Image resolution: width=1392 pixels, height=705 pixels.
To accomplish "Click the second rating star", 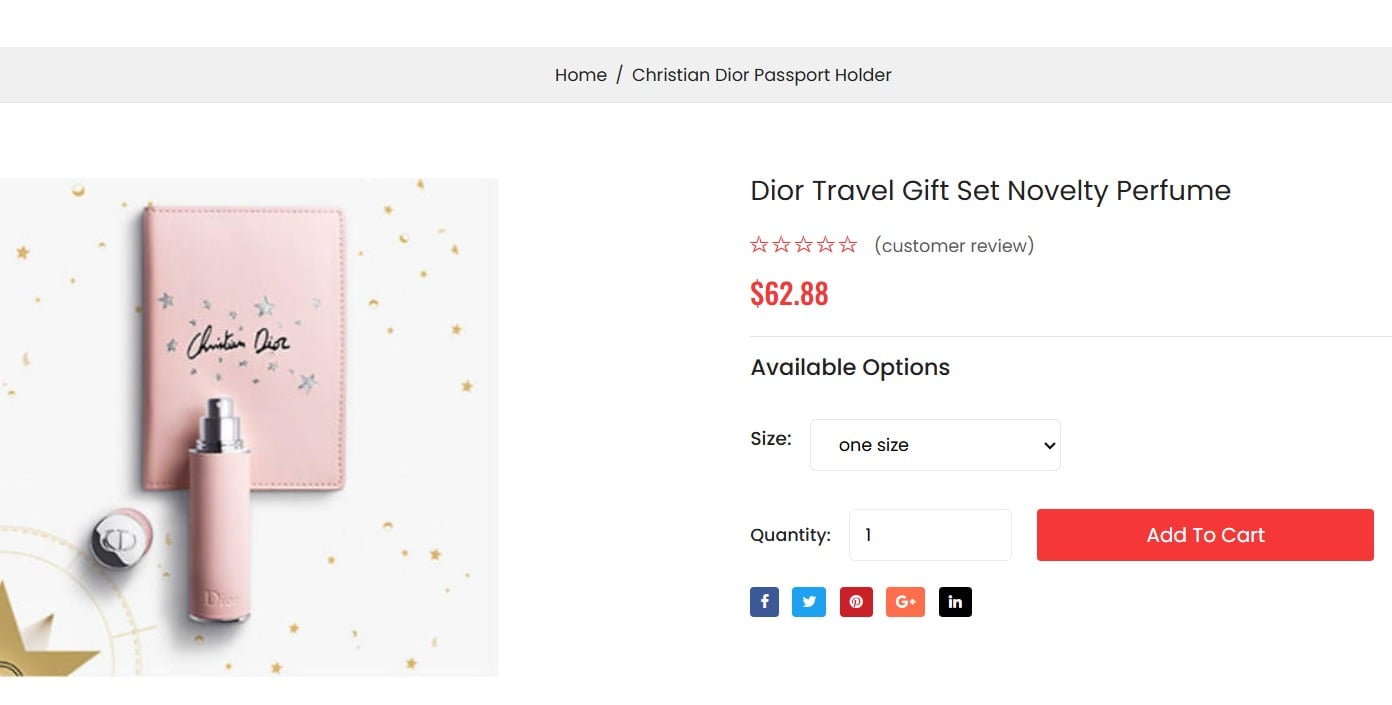I will pos(781,245).
